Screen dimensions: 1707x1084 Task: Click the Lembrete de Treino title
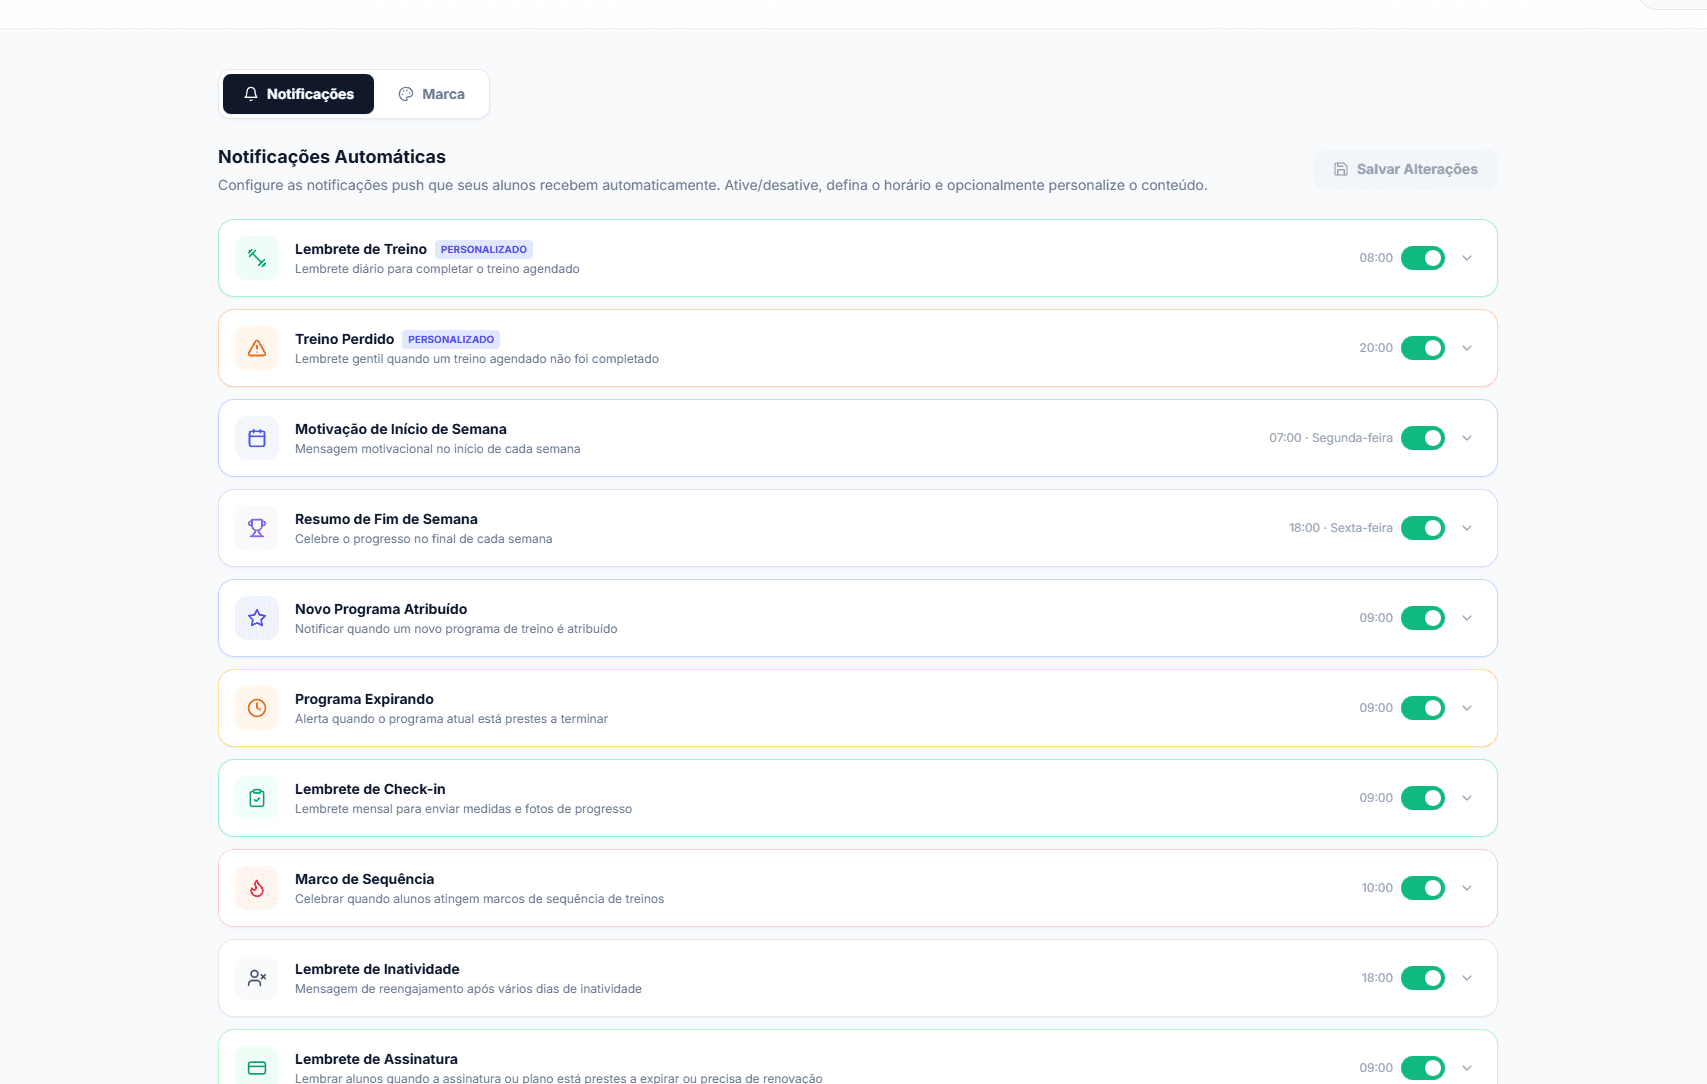coord(361,249)
